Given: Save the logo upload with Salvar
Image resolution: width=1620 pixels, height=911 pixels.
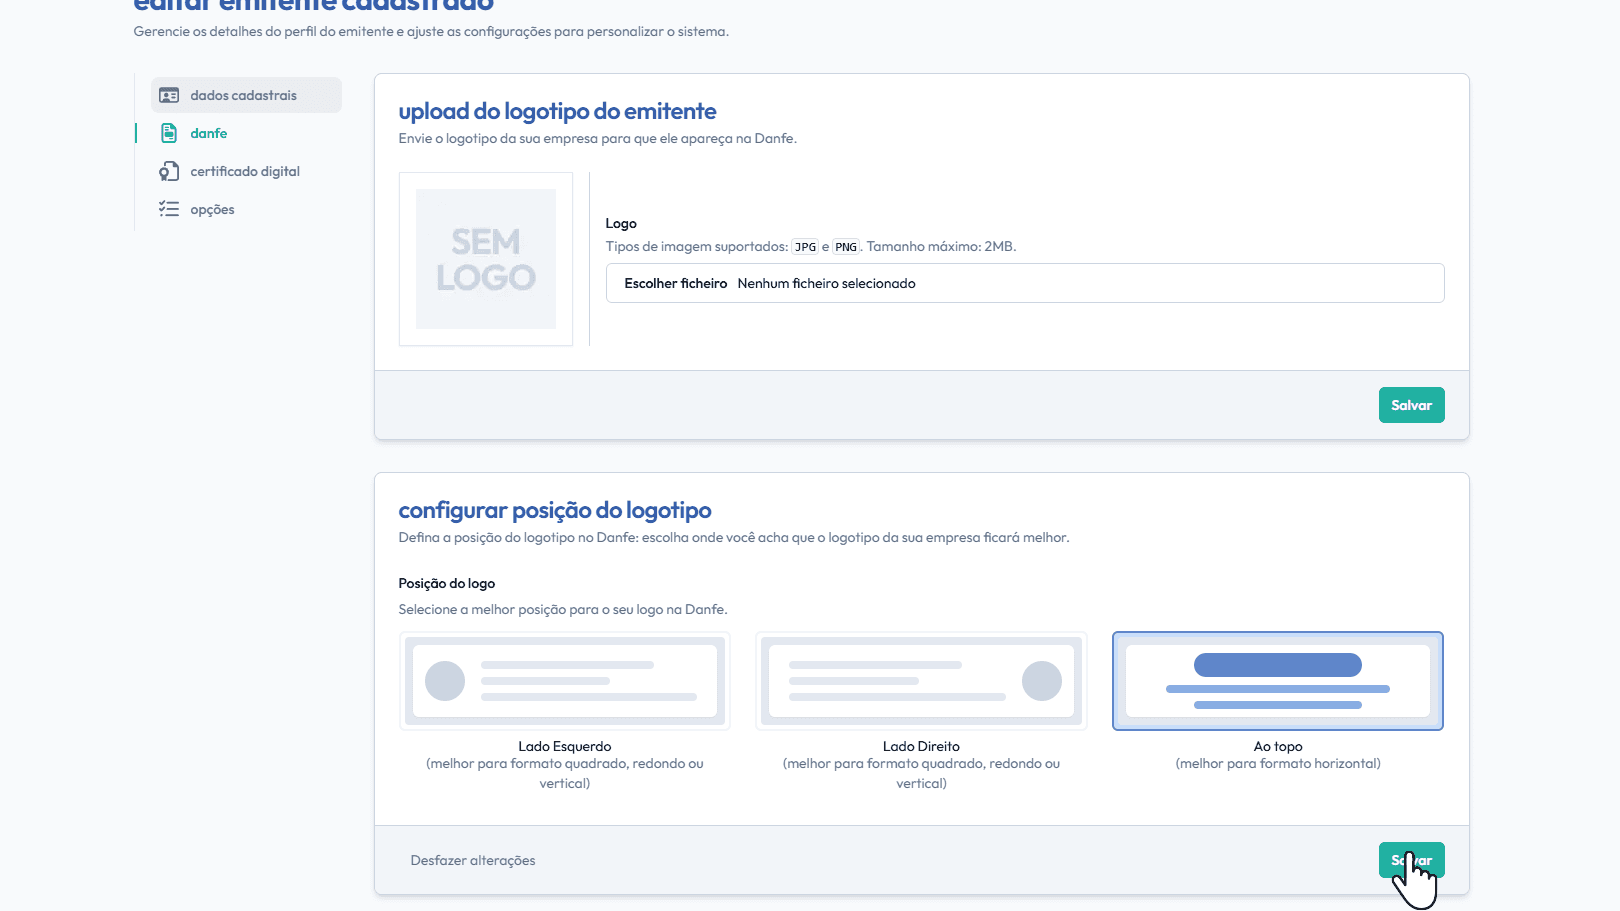Looking at the screenshot, I should pos(1411,405).
